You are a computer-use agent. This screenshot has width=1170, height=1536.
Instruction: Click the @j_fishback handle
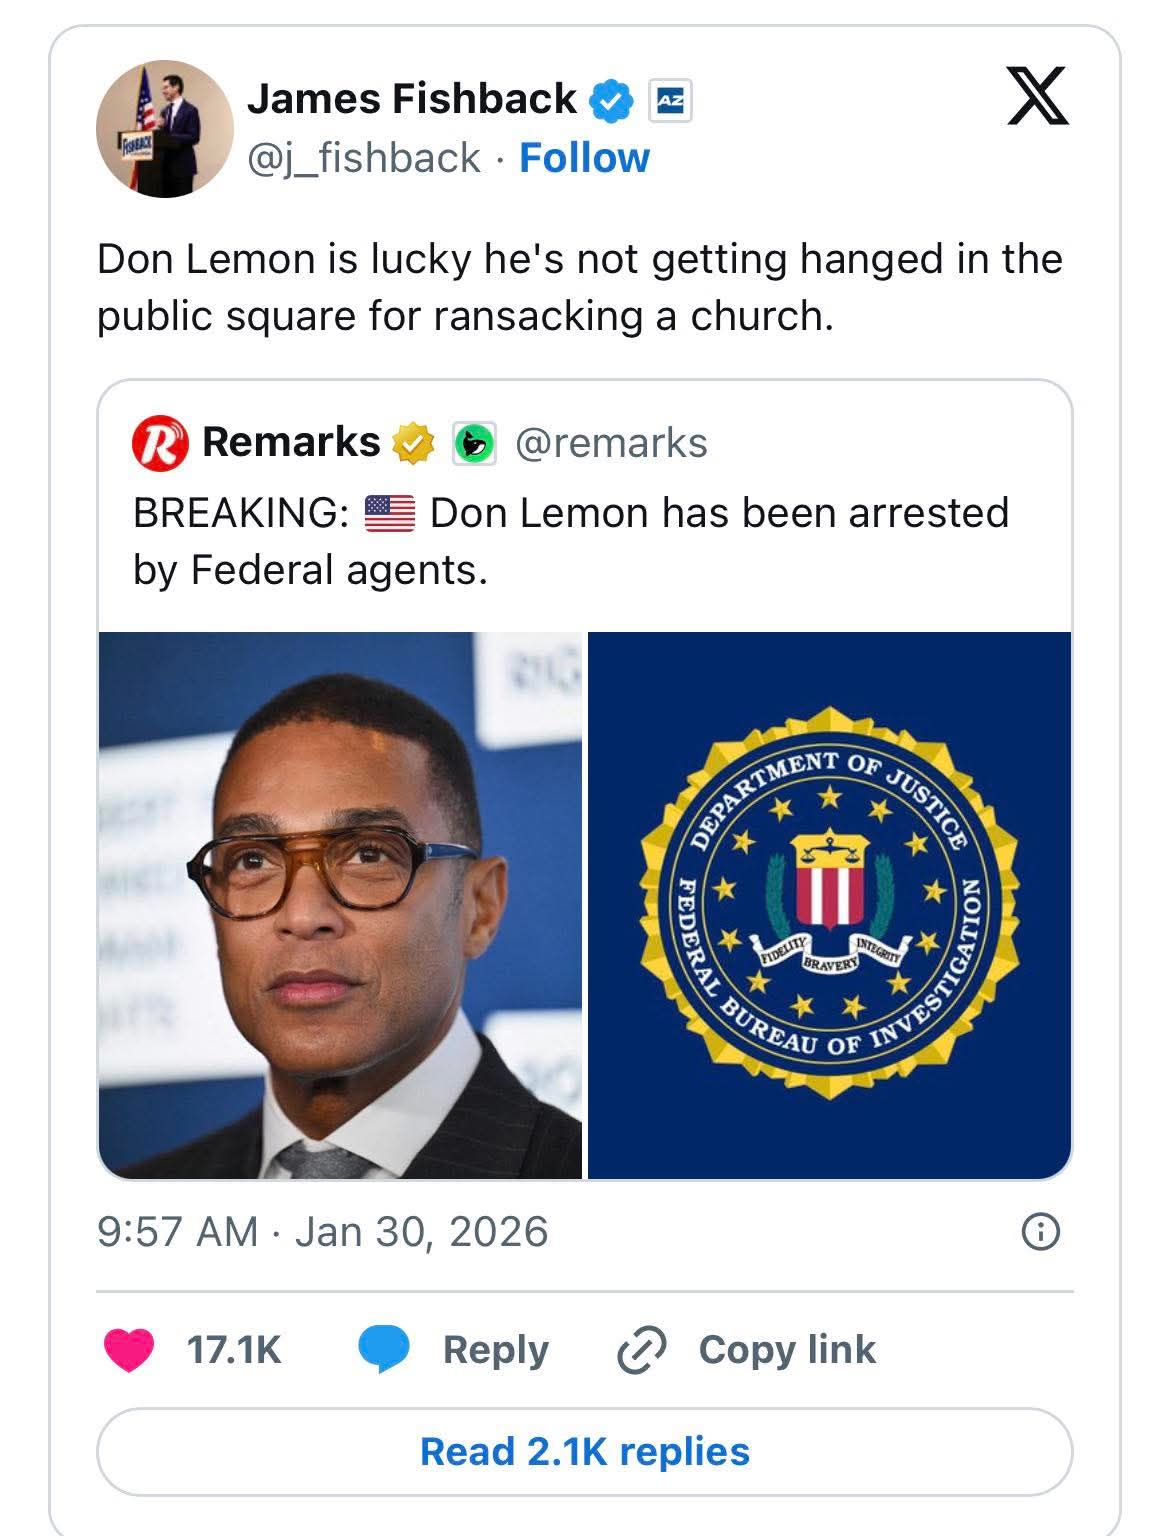coord(364,158)
